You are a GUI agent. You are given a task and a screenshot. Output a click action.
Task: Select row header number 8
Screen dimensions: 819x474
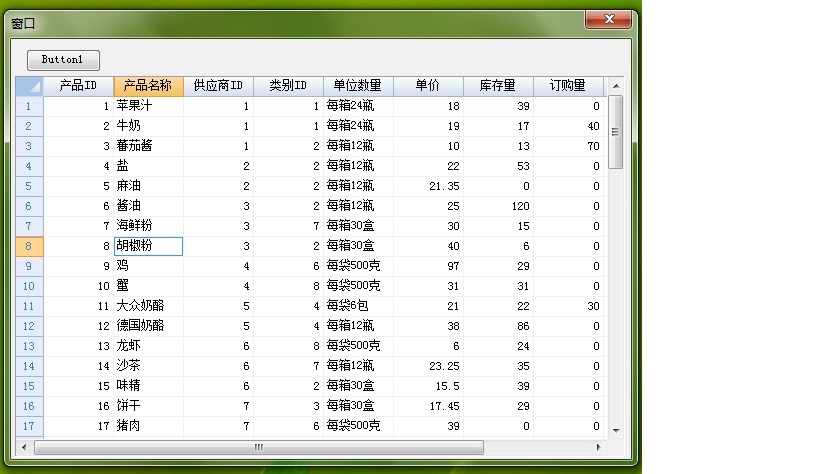pos(29,246)
